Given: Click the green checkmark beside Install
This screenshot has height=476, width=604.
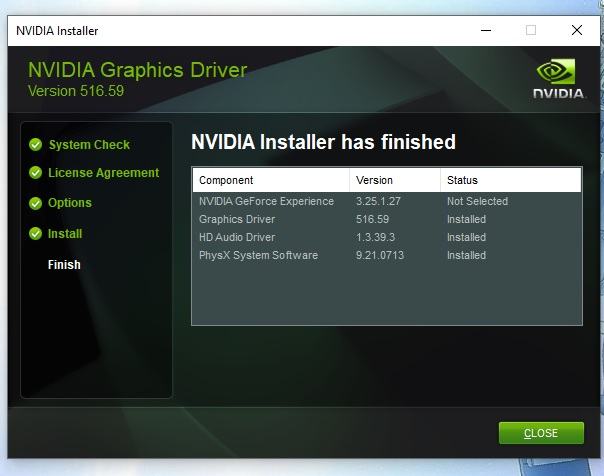Looking at the screenshot, I should [35, 233].
